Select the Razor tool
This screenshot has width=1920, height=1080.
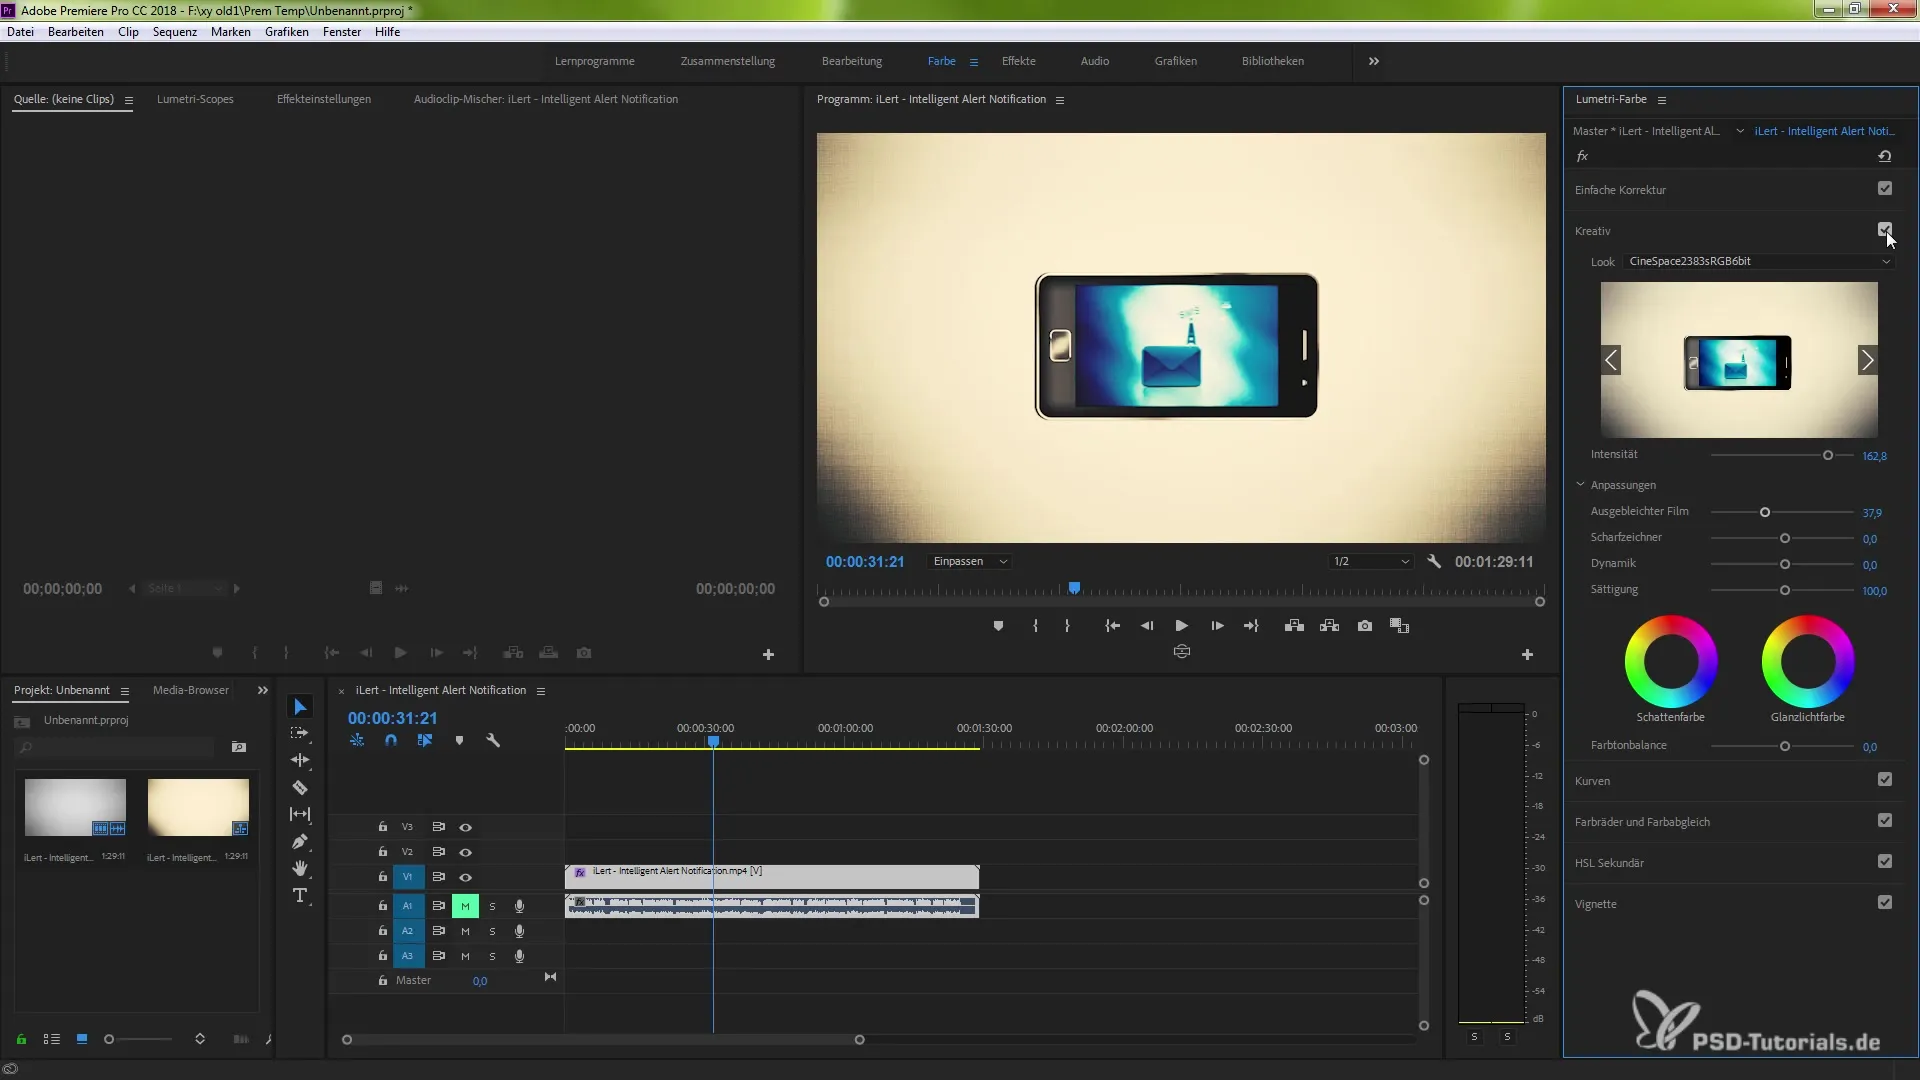pyautogui.click(x=300, y=787)
